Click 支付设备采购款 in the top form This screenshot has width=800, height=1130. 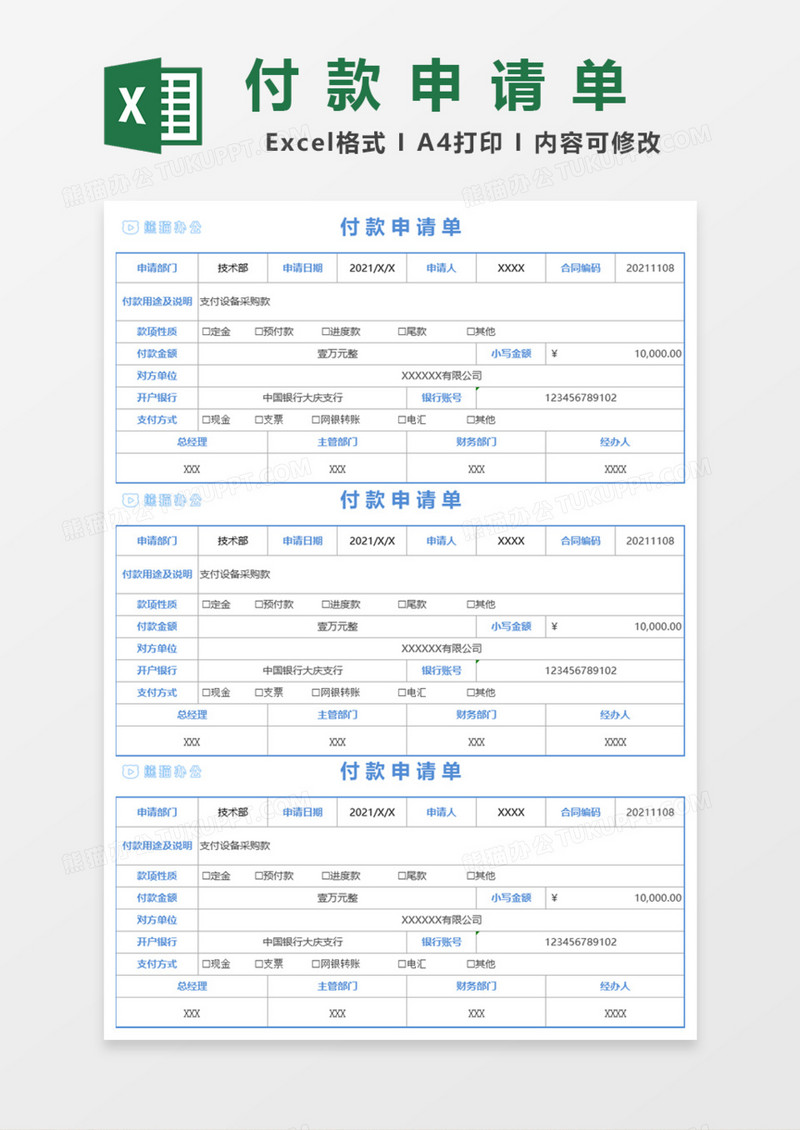tap(235, 302)
